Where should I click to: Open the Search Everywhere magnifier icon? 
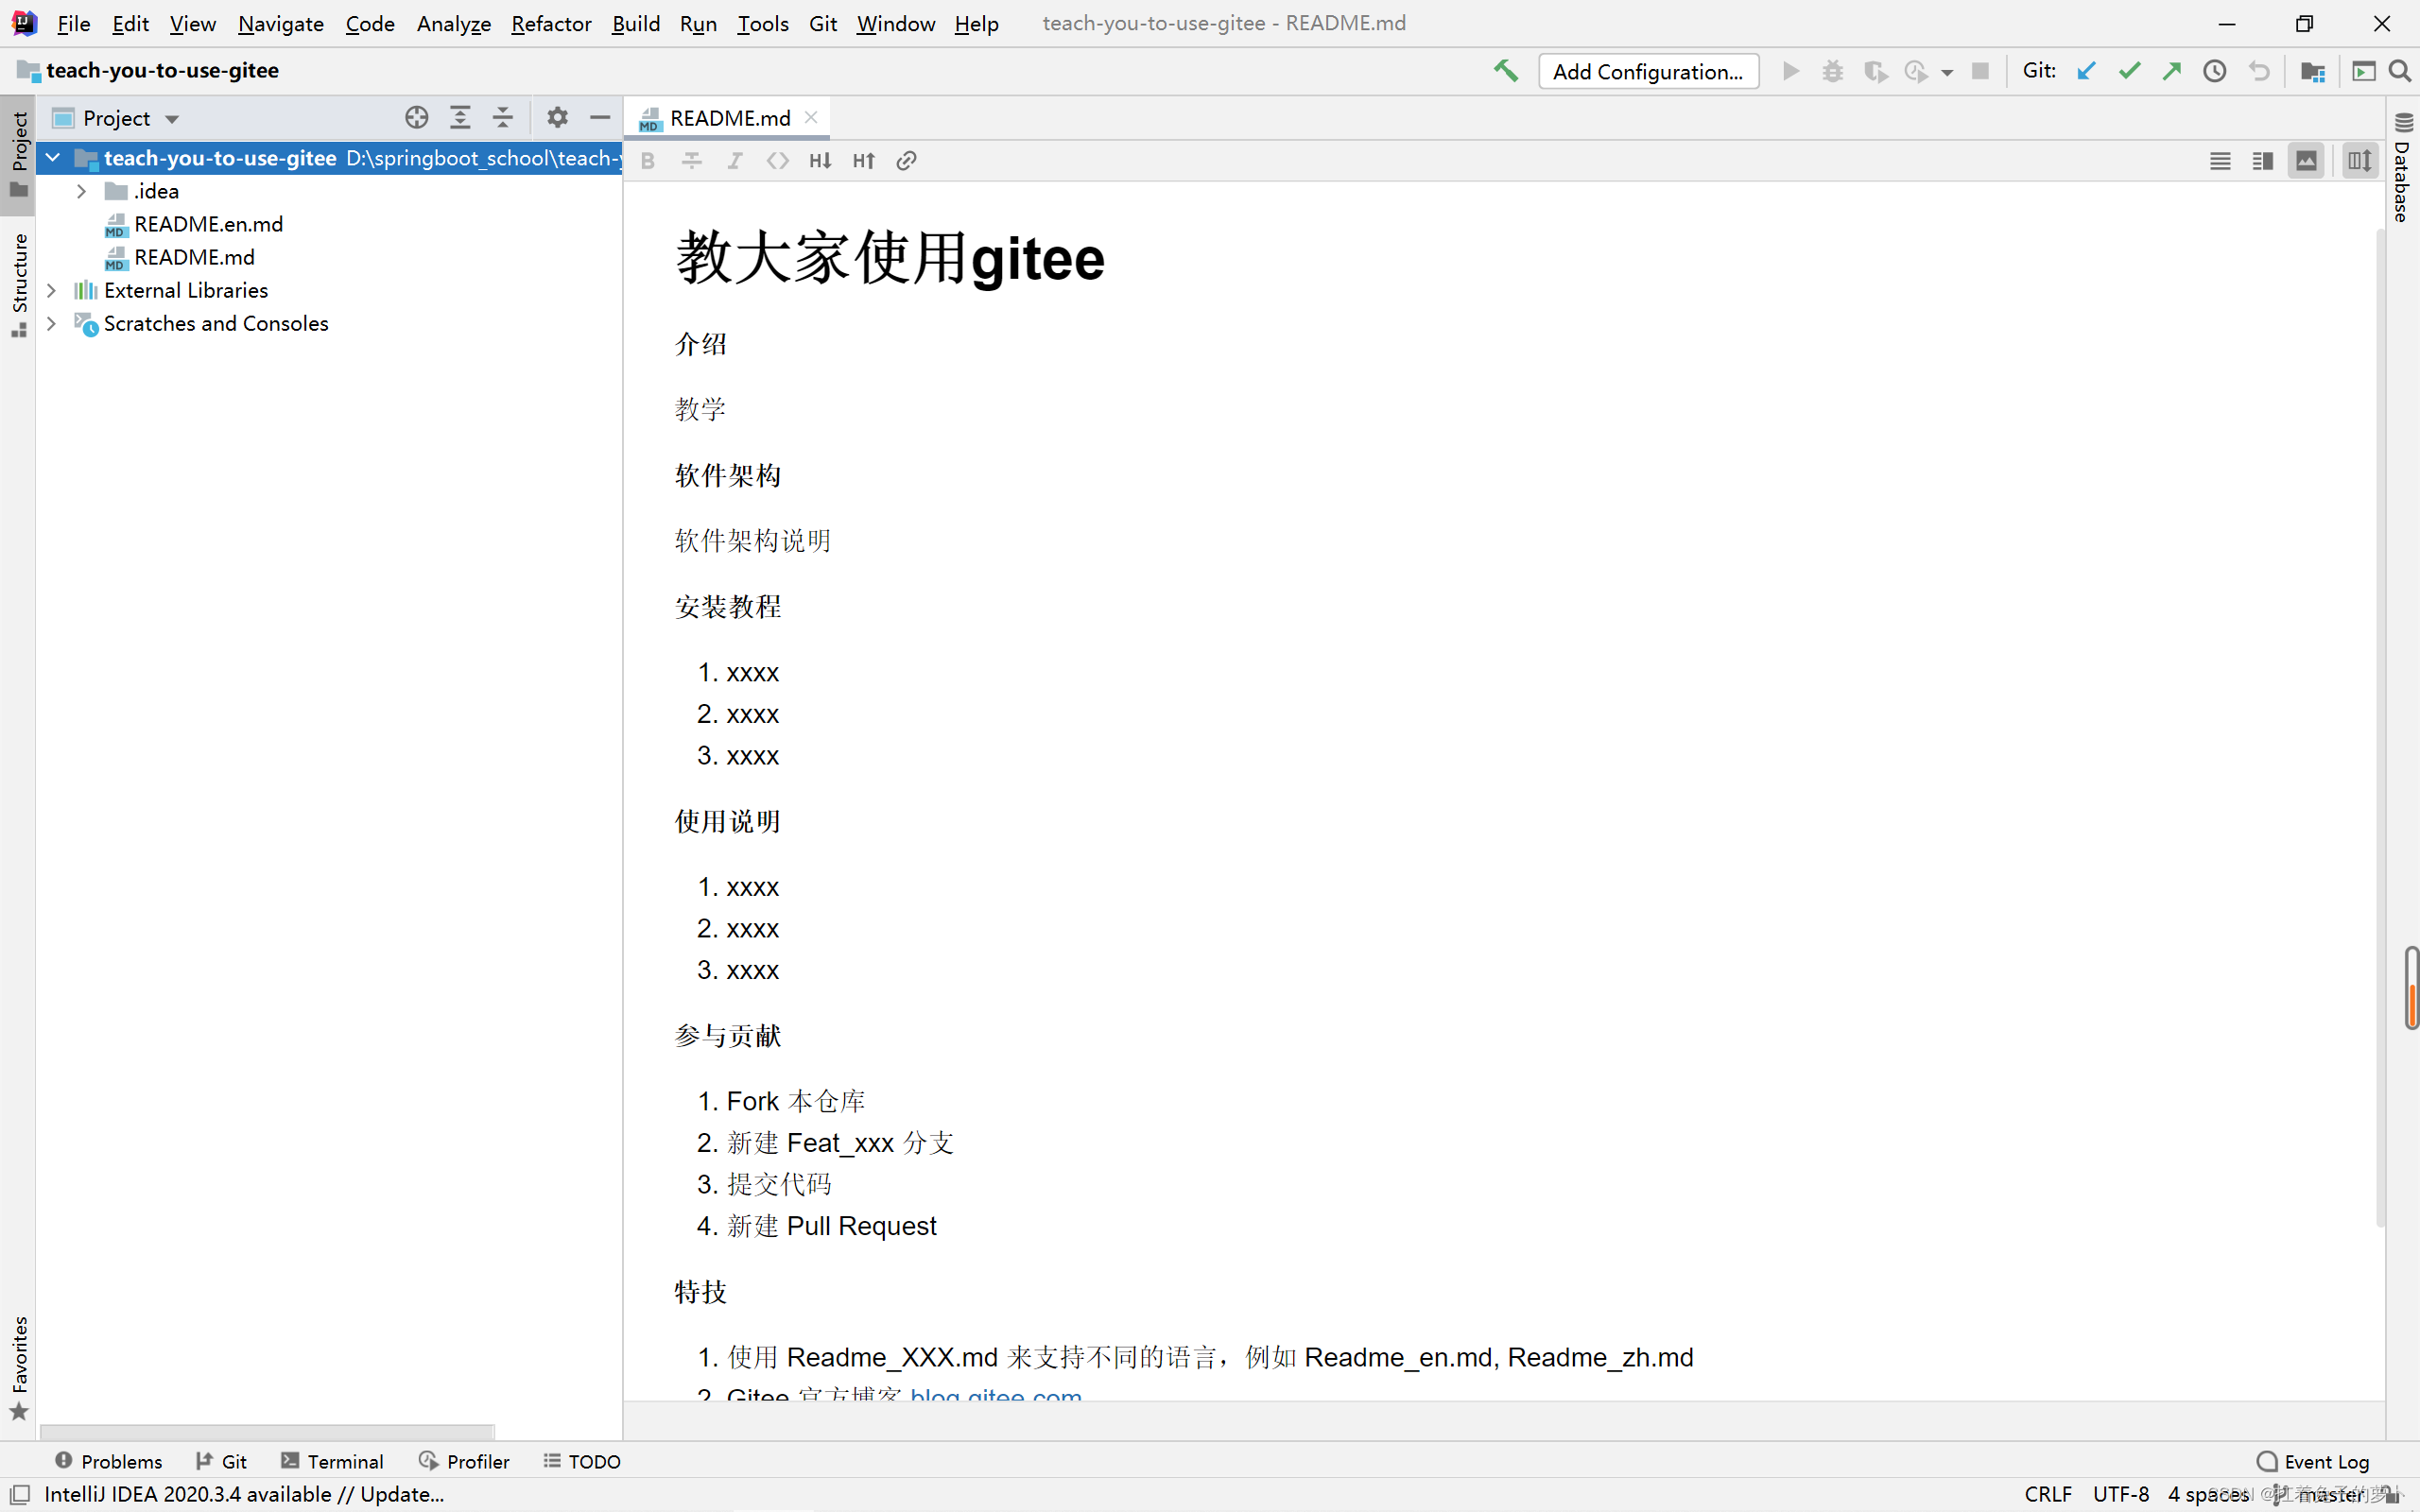pos(2399,71)
